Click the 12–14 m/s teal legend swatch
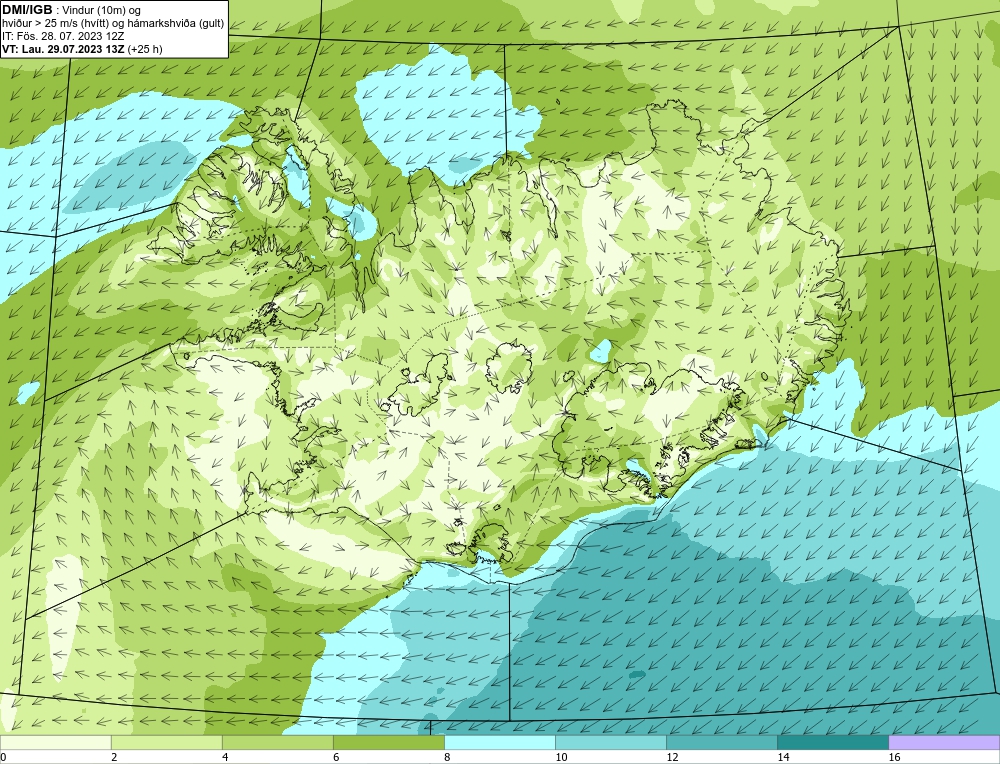Viewport: 1000px width, 764px height. 722,742
